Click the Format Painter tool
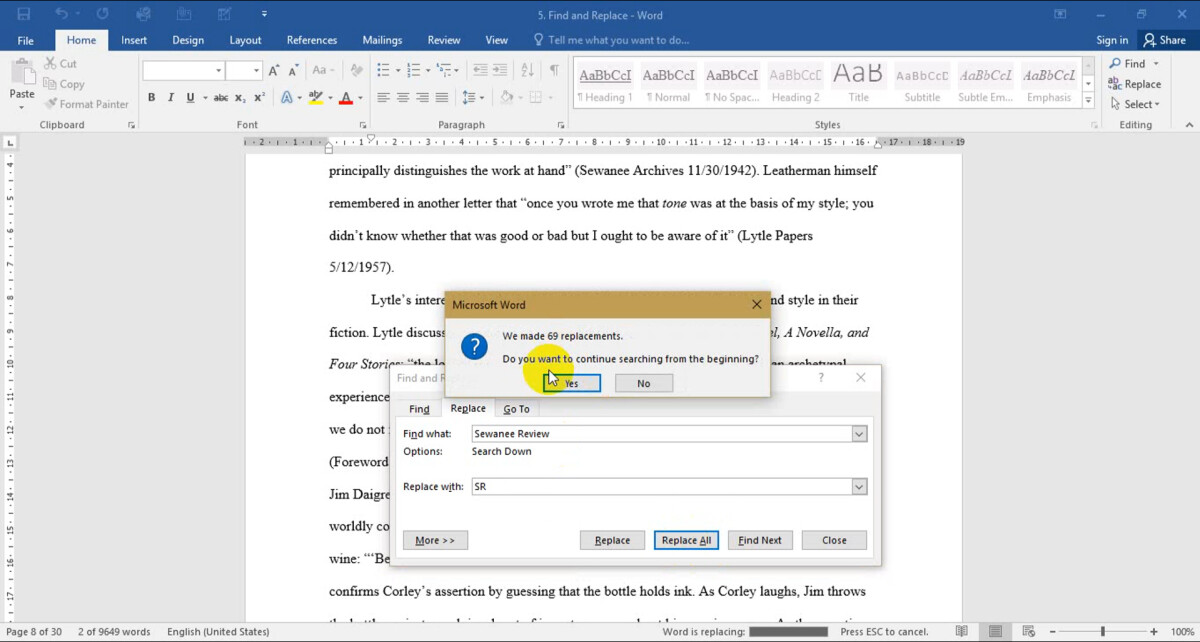Screen dimensions: 1200x642 pyautogui.click(x=86, y=104)
